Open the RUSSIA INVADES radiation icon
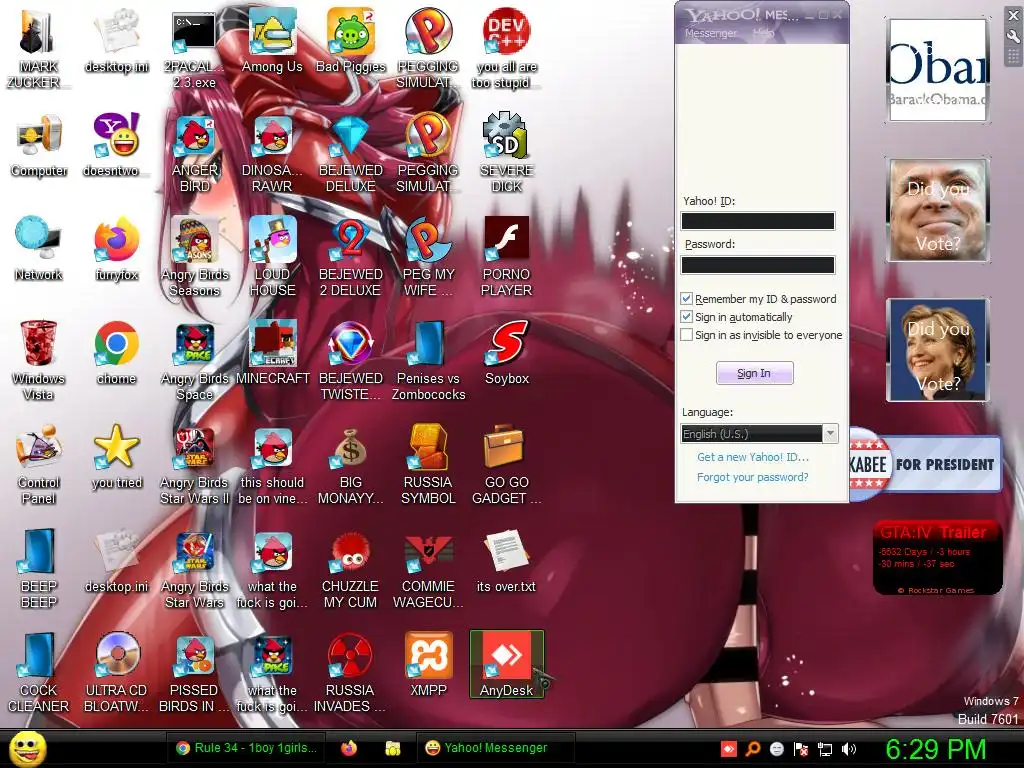This screenshot has width=1024, height=768. point(351,672)
